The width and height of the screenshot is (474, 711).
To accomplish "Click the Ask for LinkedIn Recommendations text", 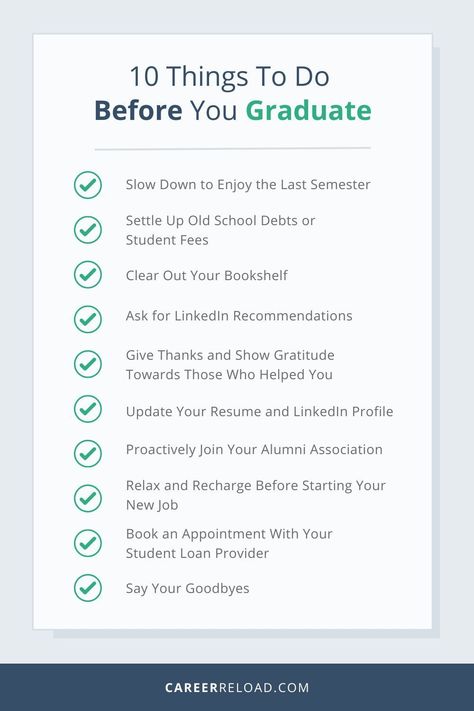I will (x=239, y=316).
